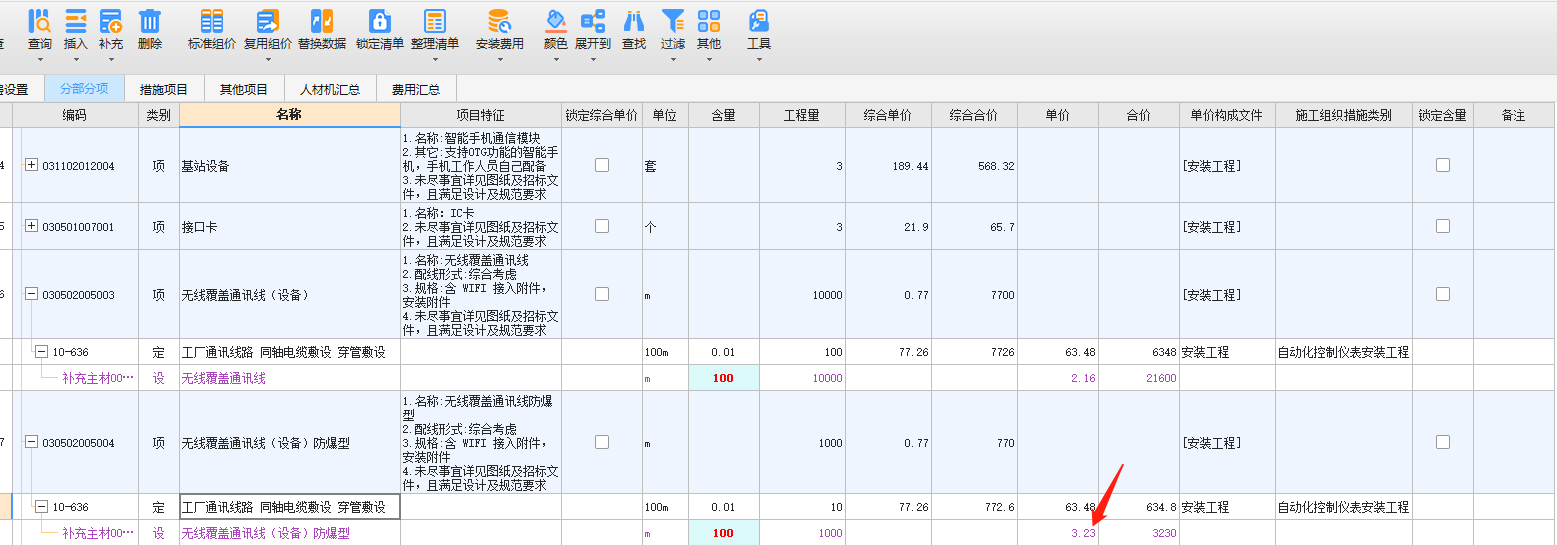
Task: Click the 名称 column header
Action: 290,115
